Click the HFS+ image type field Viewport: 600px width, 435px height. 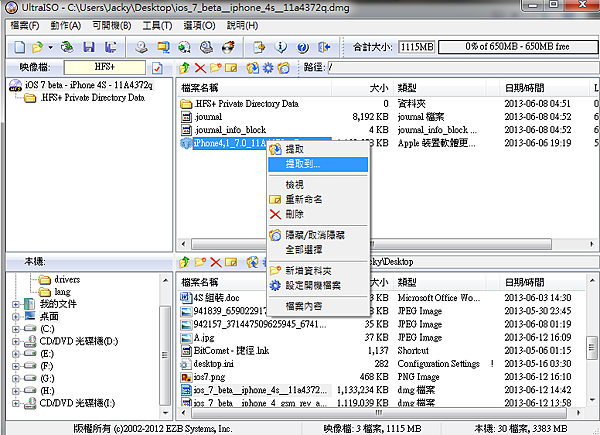104,67
